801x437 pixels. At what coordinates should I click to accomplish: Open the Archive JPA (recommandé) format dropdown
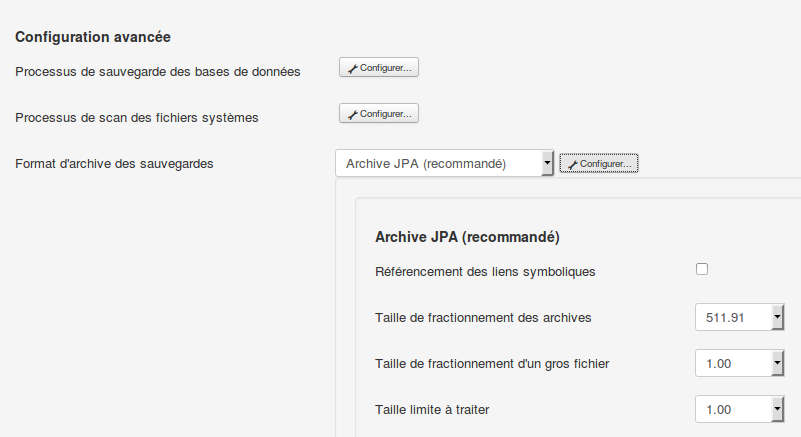click(437, 163)
